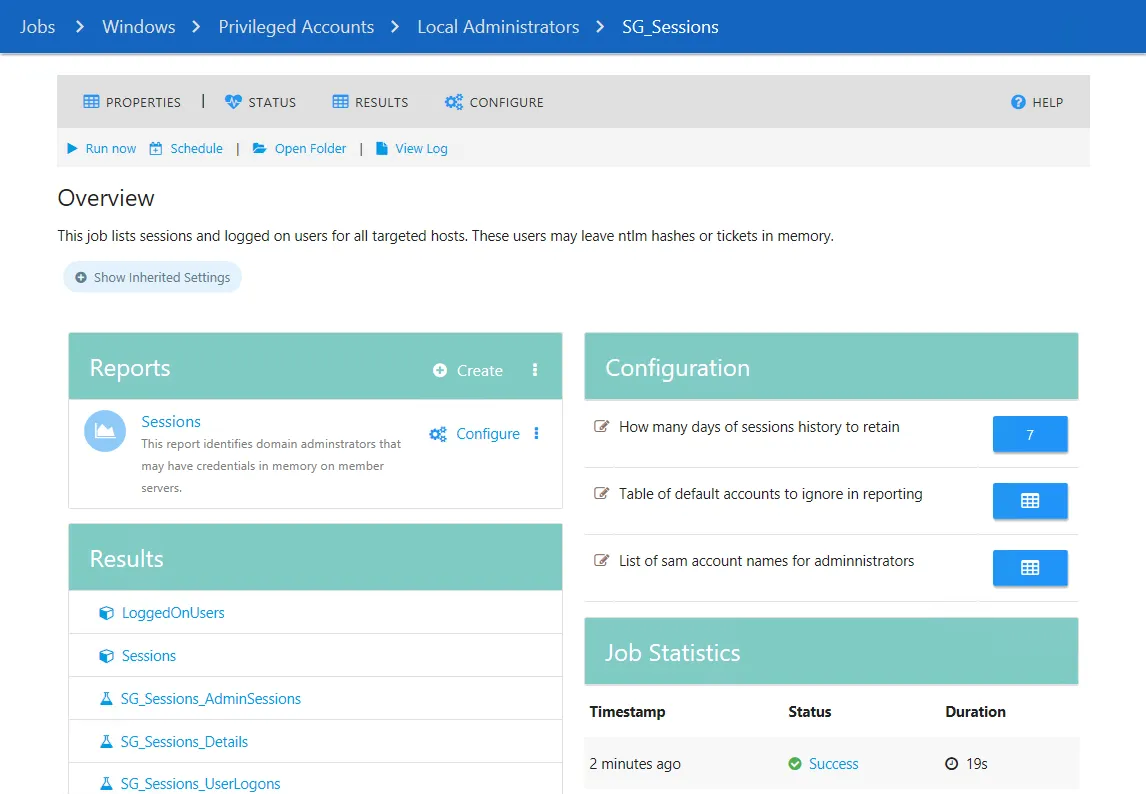
Task: Click edit icon for sam account names list
Action: [x=602, y=561]
